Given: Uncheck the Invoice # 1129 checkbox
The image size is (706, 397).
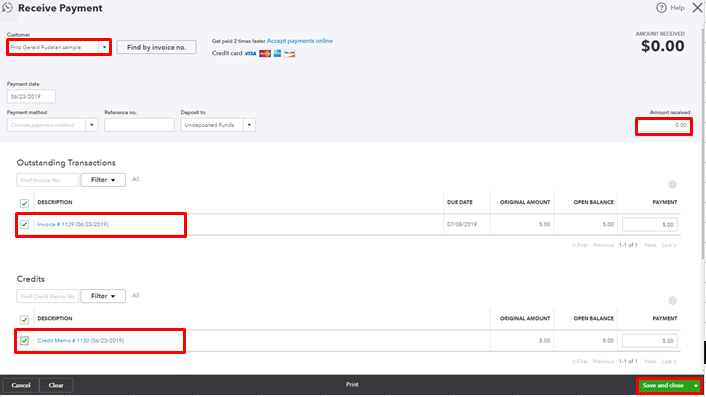Looking at the screenshot, I should coord(24,224).
